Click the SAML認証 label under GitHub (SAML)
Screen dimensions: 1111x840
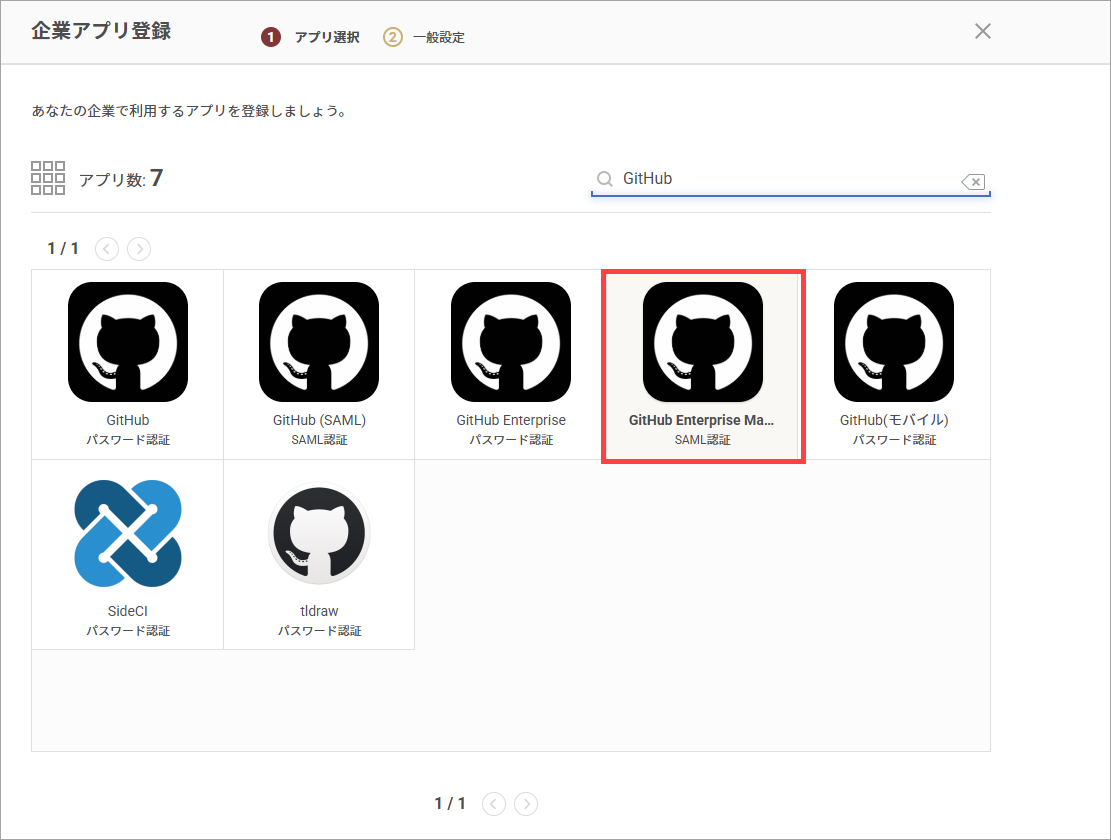320,440
